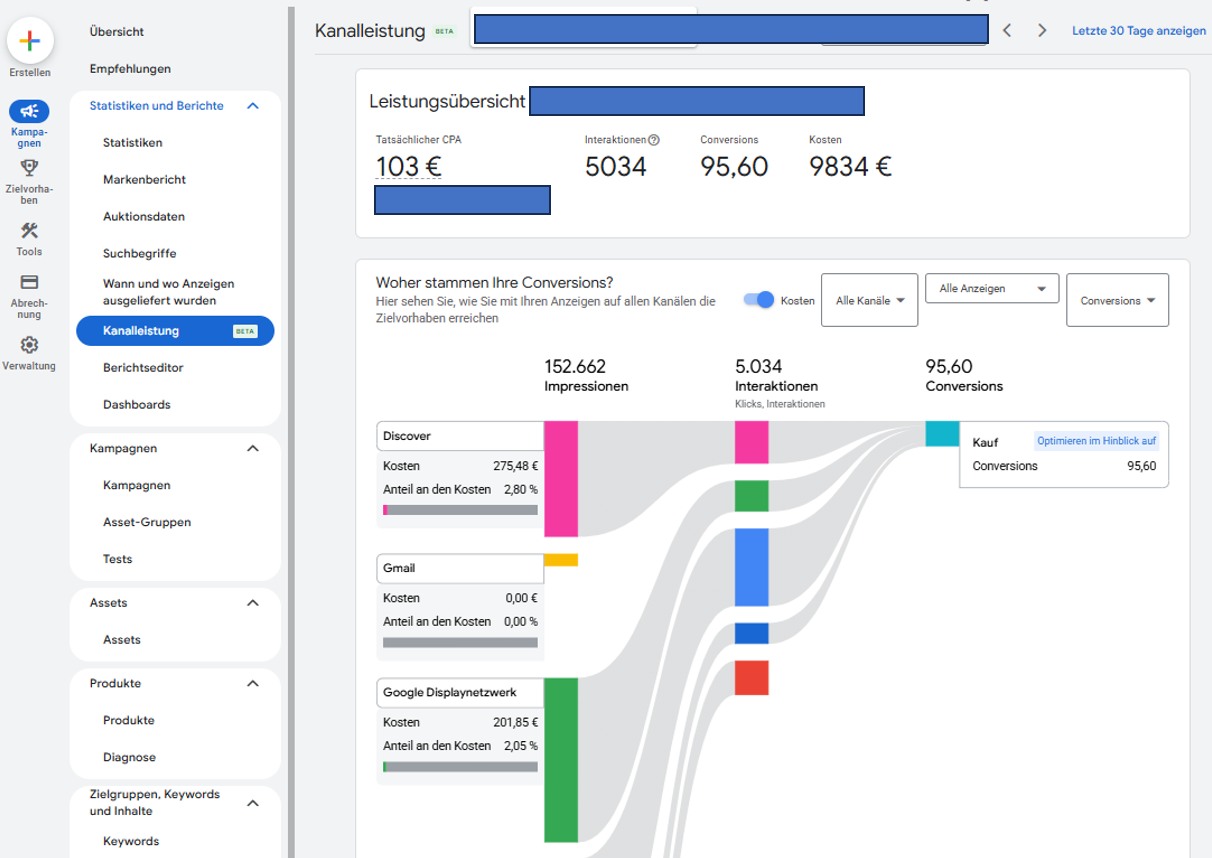Toggle the Kosten switch off
Viewport: 1212px width, 858px height.
760,300
